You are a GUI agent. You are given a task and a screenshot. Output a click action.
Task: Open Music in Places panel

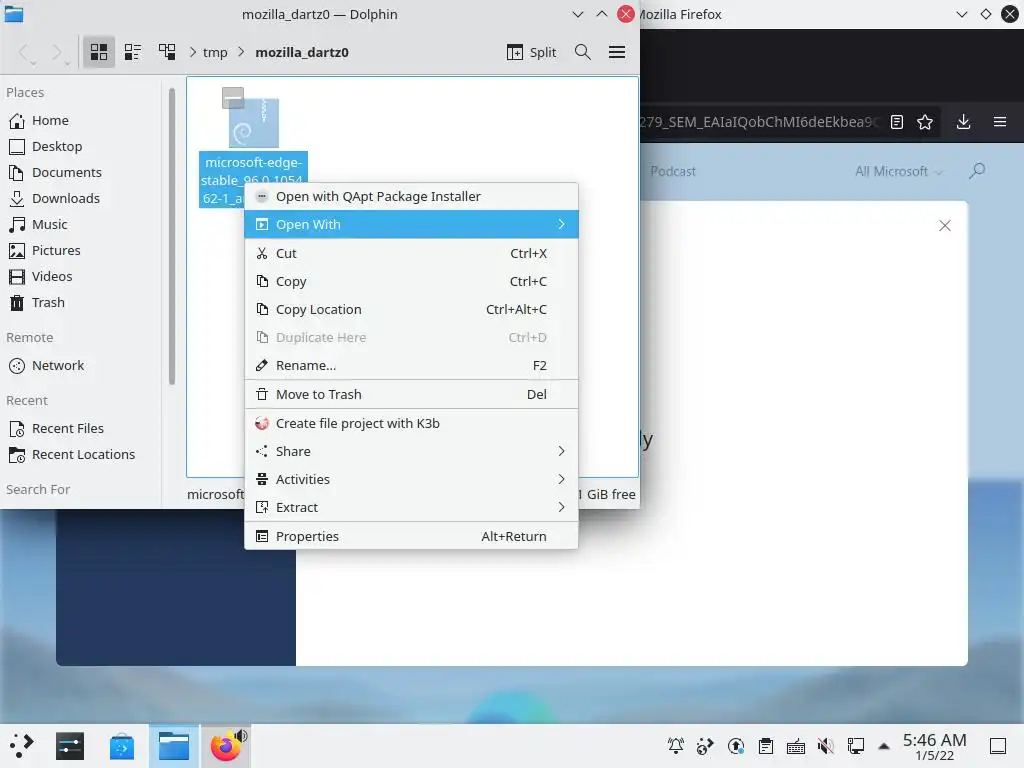[x=49, y=225]
